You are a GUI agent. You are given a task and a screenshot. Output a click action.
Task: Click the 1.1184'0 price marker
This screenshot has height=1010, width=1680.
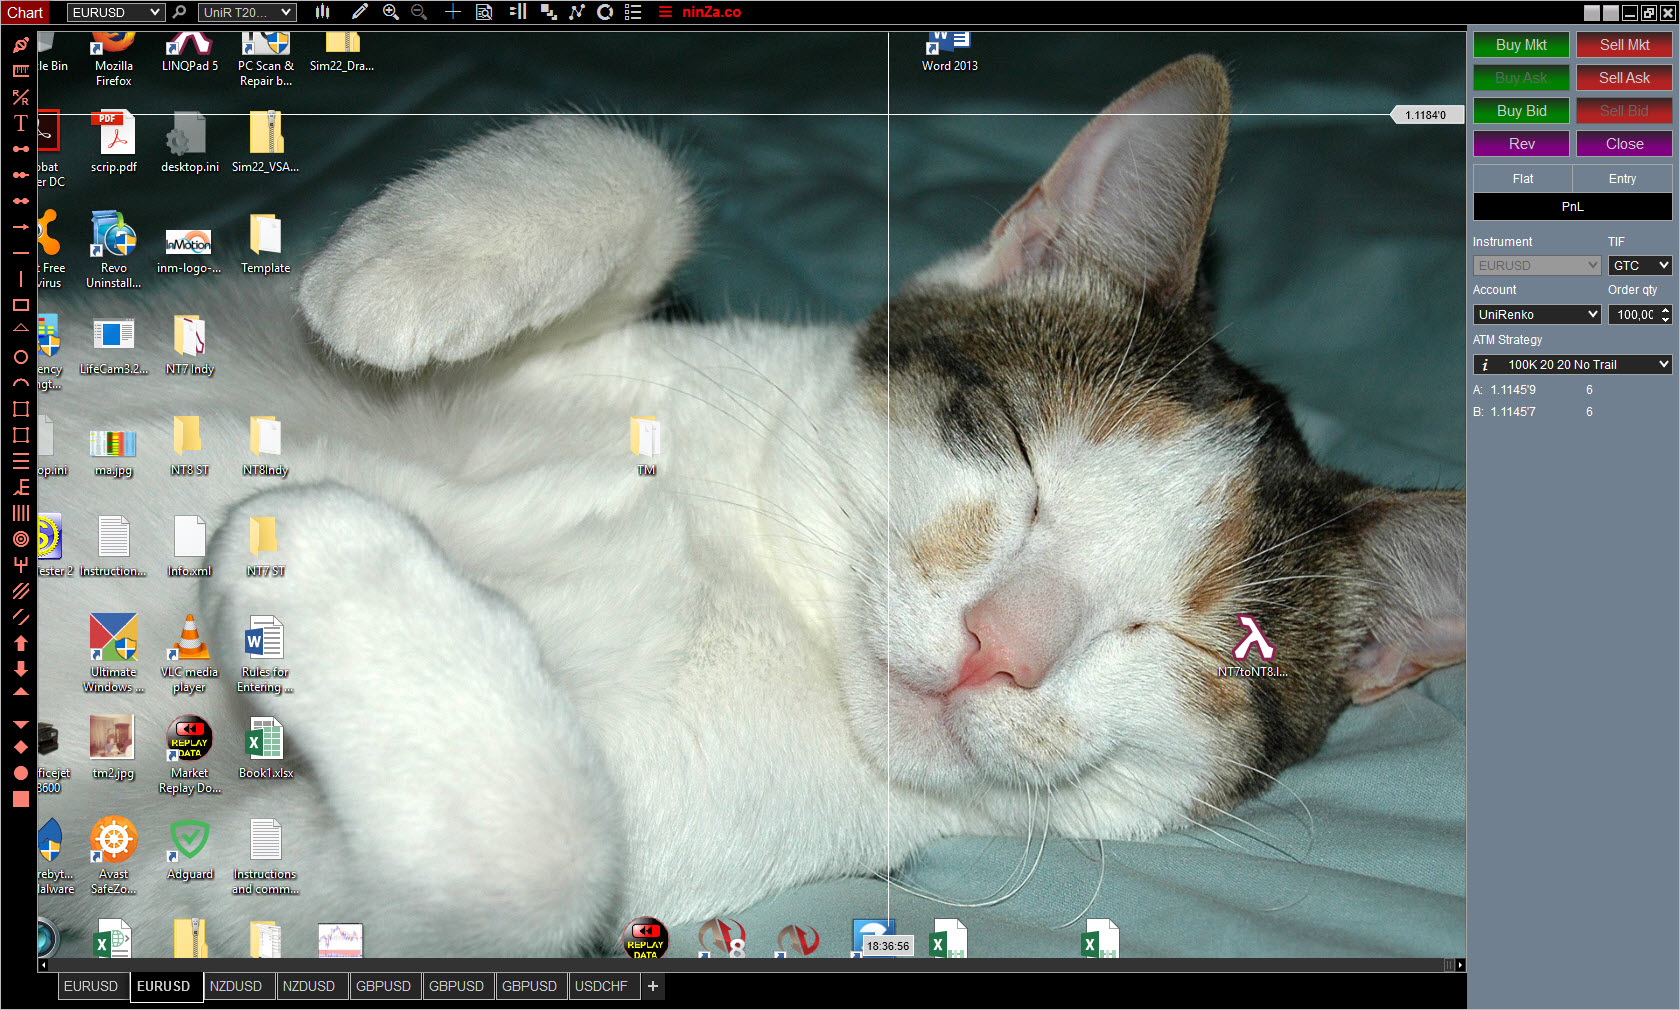[x=1427, y=115]
